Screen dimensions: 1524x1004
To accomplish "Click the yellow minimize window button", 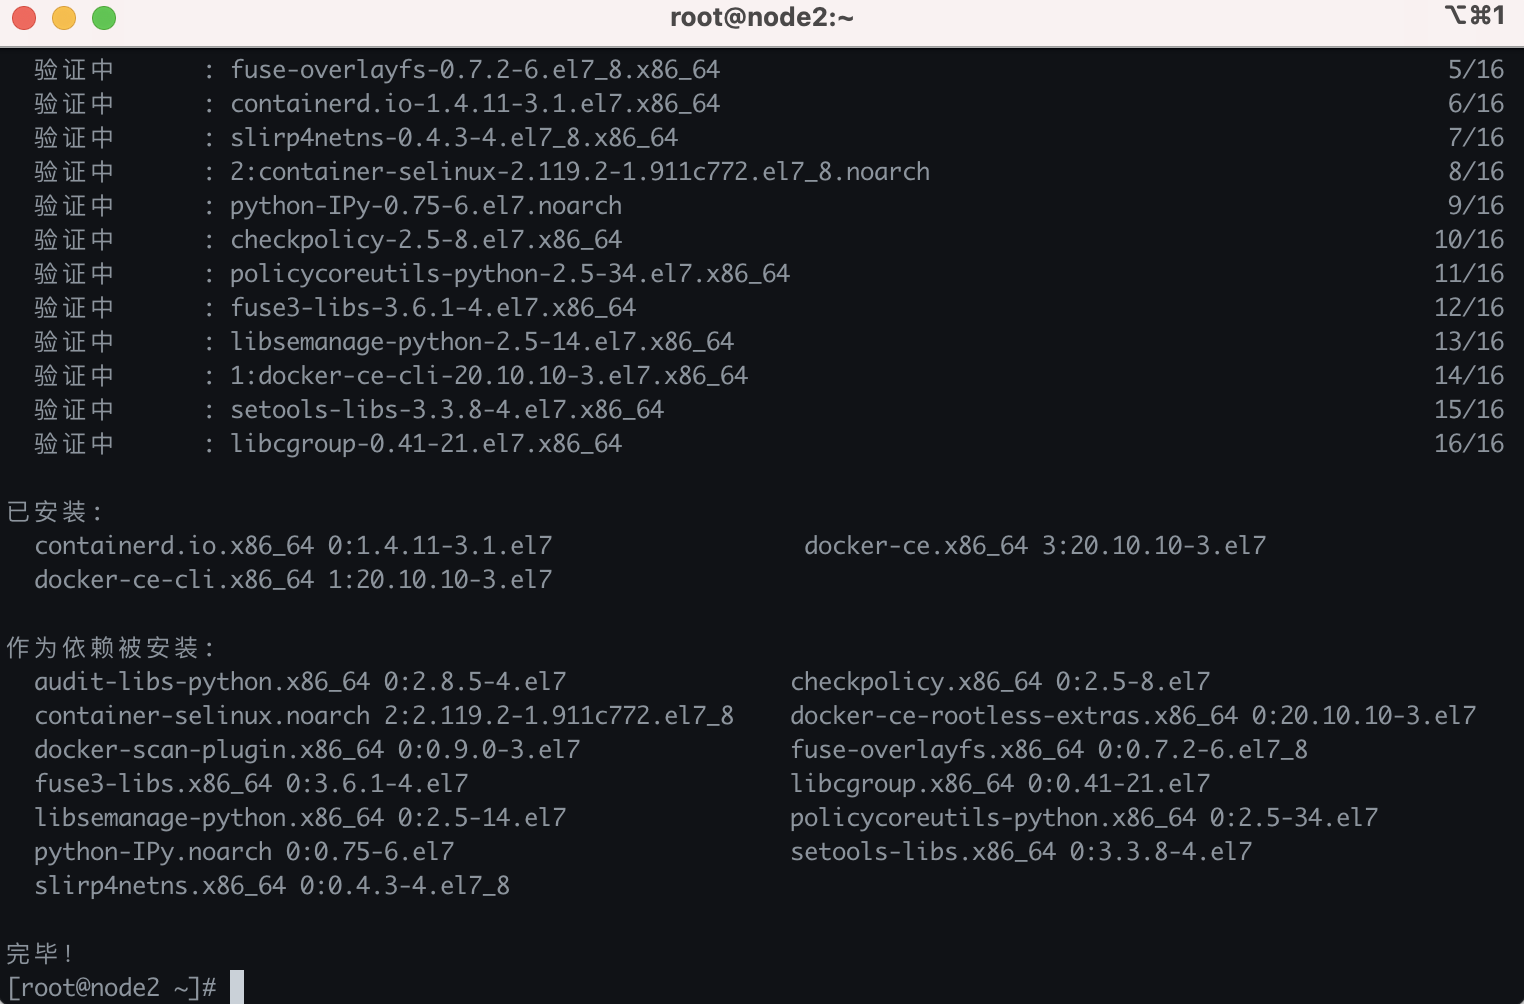I will (x=64, y=18).
